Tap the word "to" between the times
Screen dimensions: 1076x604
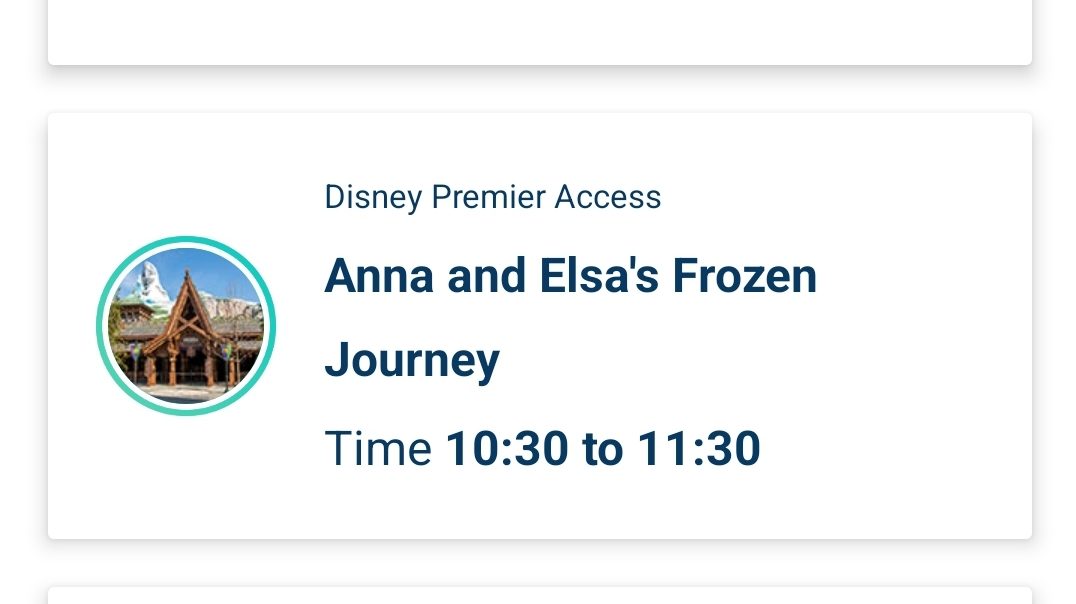pos(602,448)
